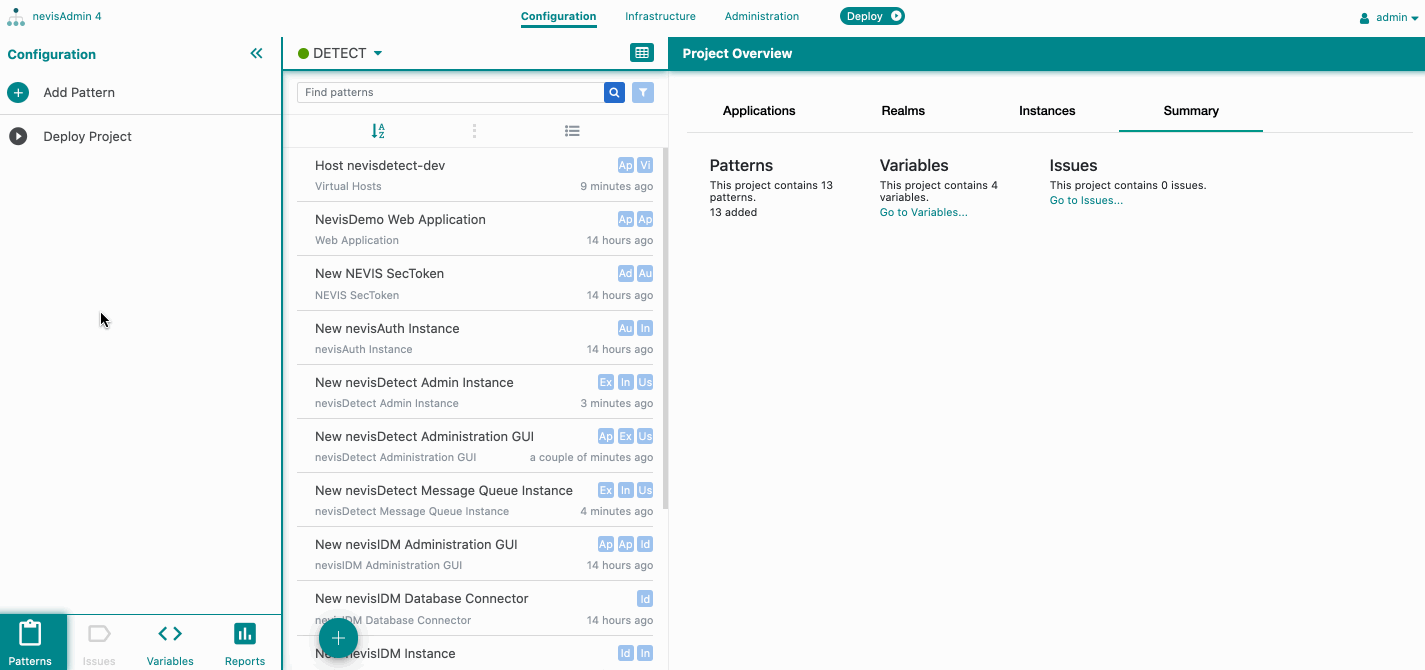
Task: Click the Au tag on New nevisAuth Instance
Action: [x=625, y=328]
